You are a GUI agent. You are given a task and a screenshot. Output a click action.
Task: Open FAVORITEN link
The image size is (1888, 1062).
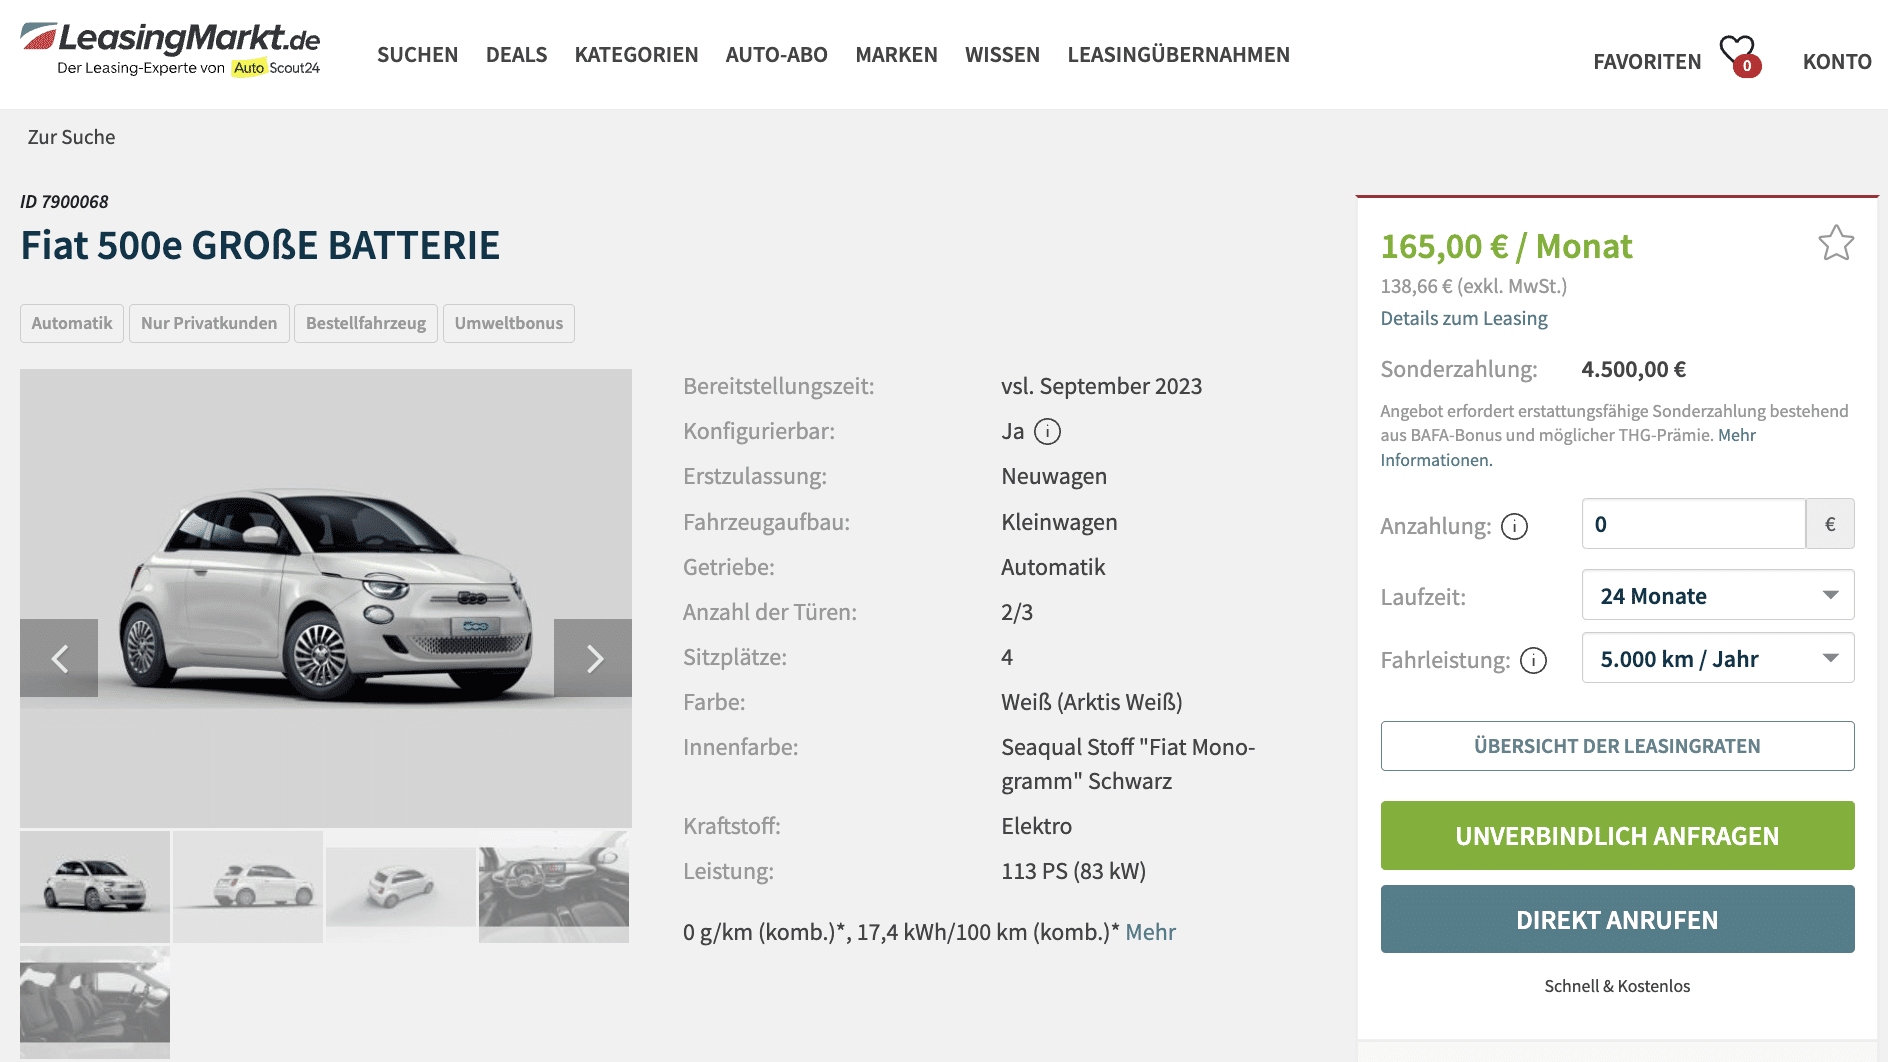pos(1647,62)
